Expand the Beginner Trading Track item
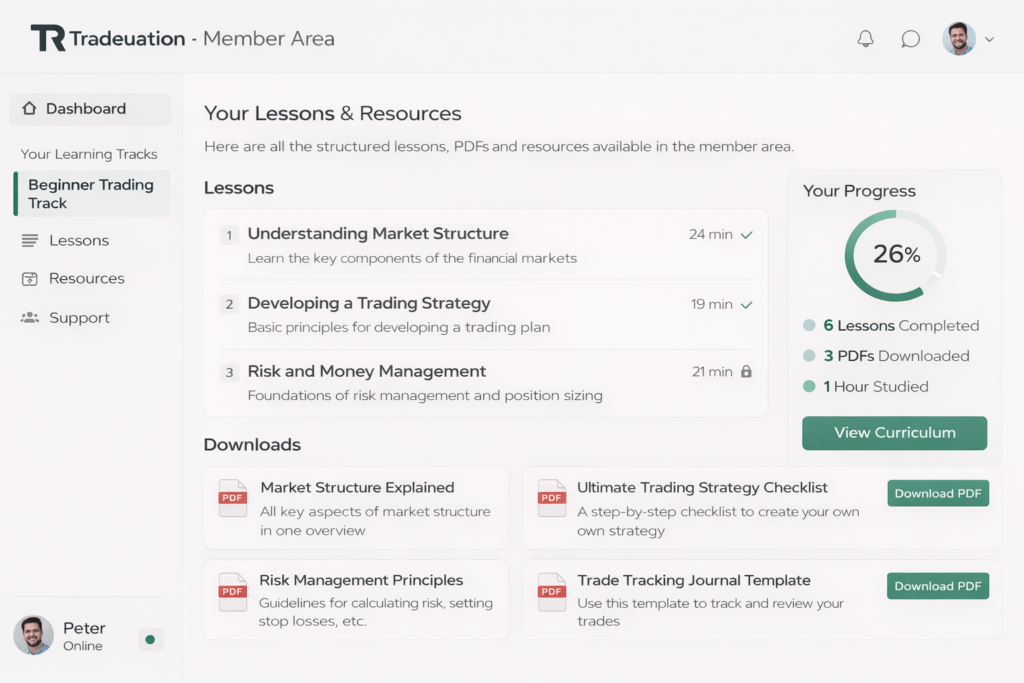The height and width of the screenshot is (683, 1024). [x=91, y=194]
